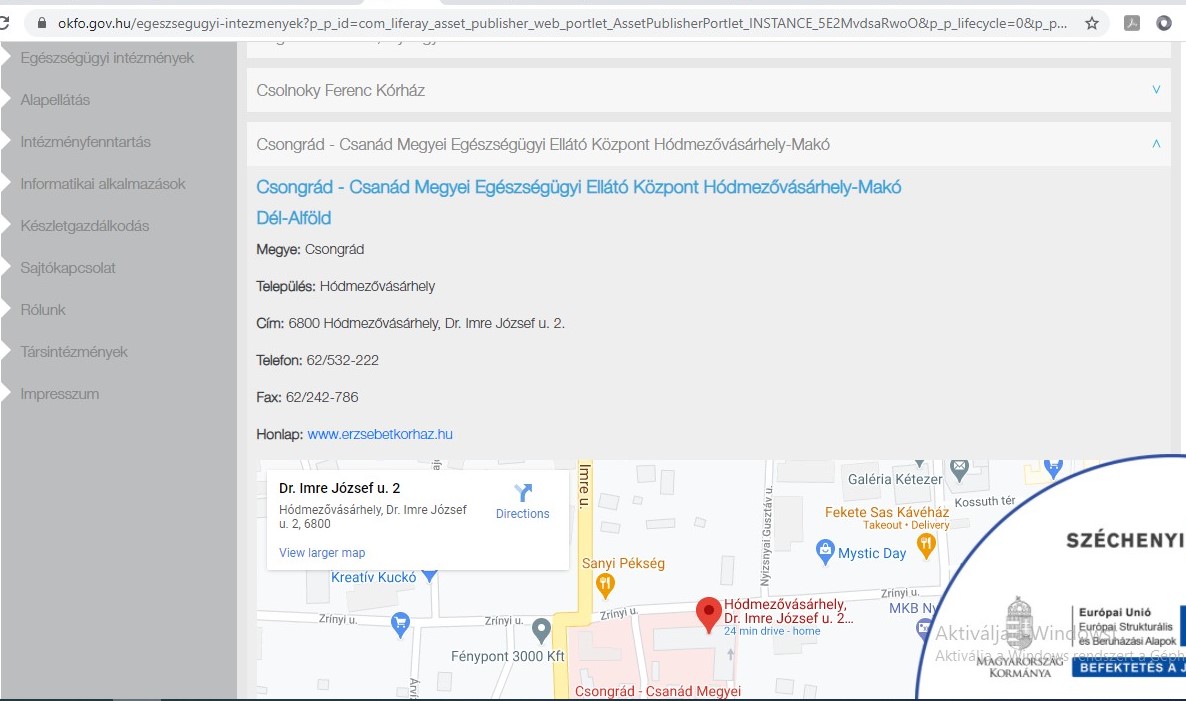Open the Egészségügyi intézmények sidebar menu

pos(107,58)
